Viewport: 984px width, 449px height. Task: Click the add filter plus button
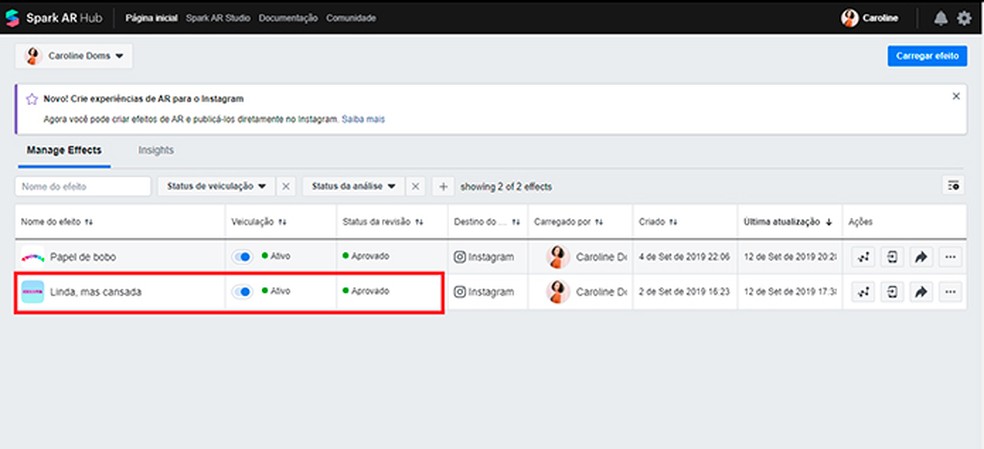(x=443, y=187)
